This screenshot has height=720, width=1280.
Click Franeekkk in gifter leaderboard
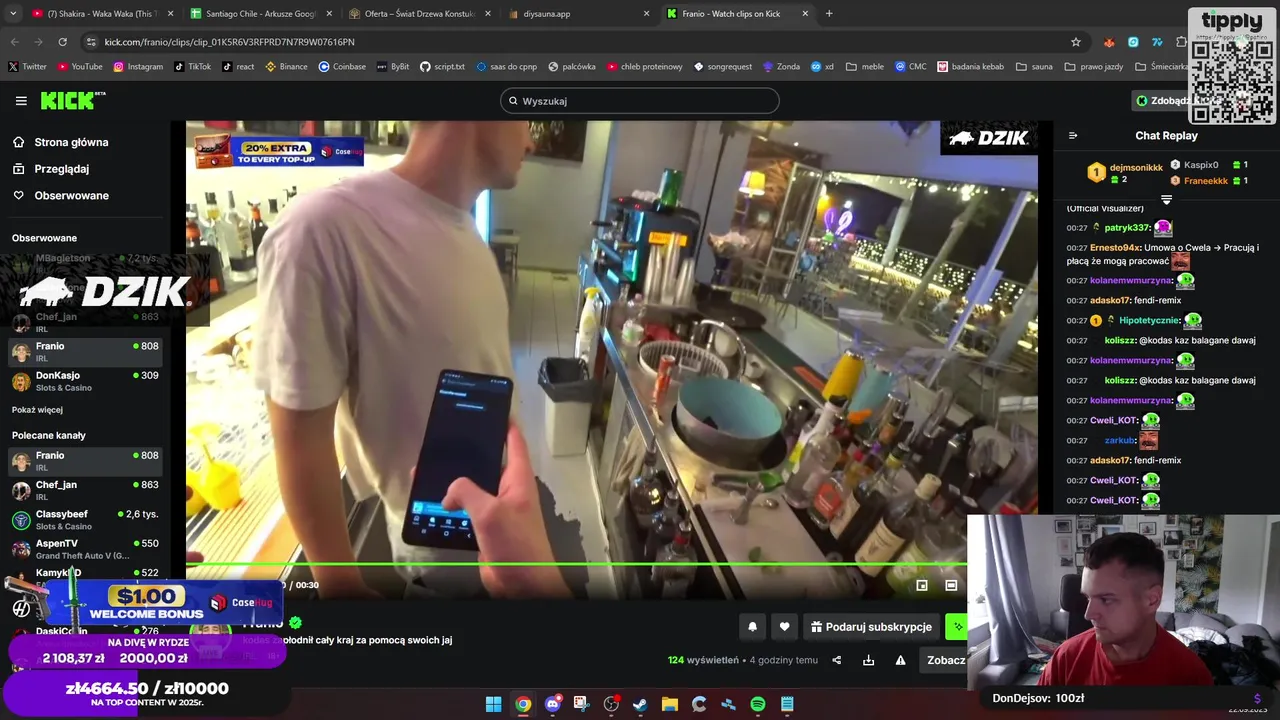[x=1206, y=181]
